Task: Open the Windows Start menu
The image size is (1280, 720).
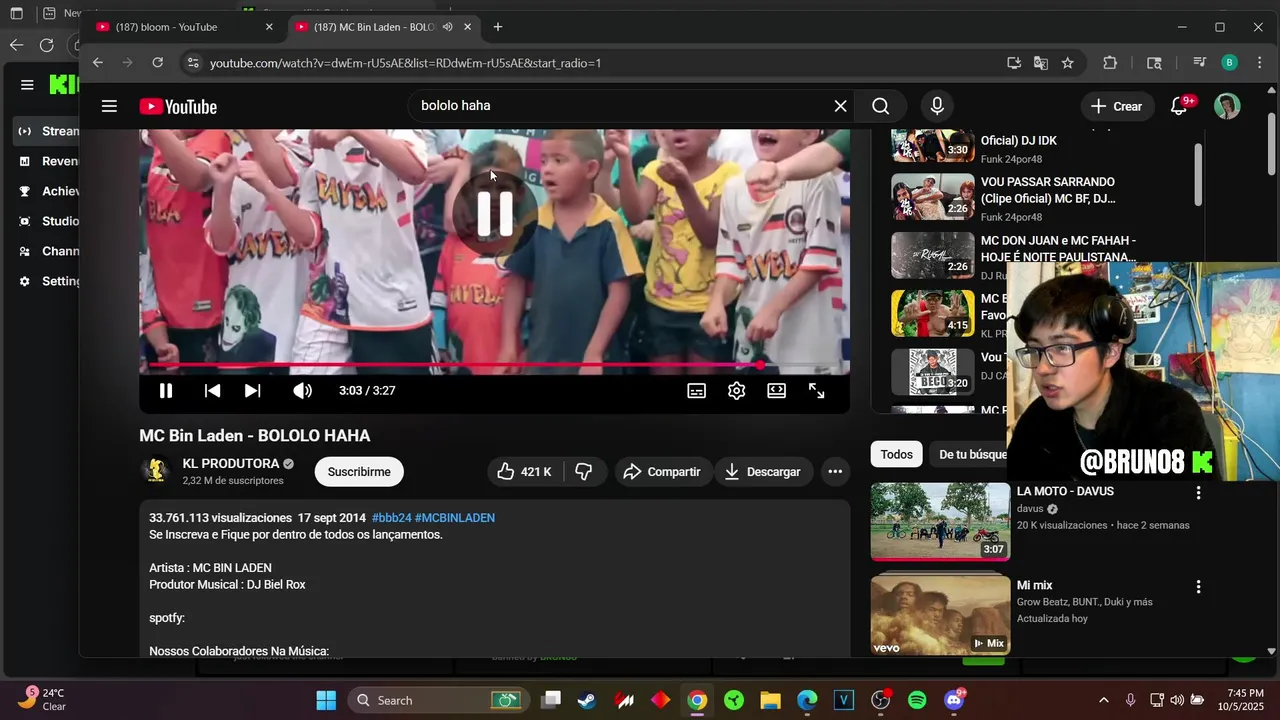Action: 326,700
